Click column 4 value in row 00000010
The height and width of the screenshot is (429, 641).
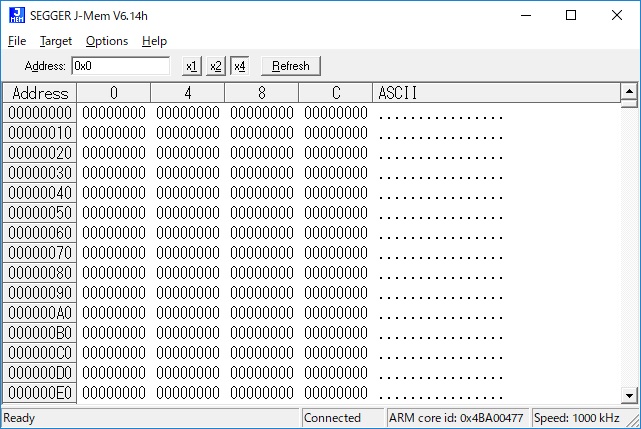[188, 133]
